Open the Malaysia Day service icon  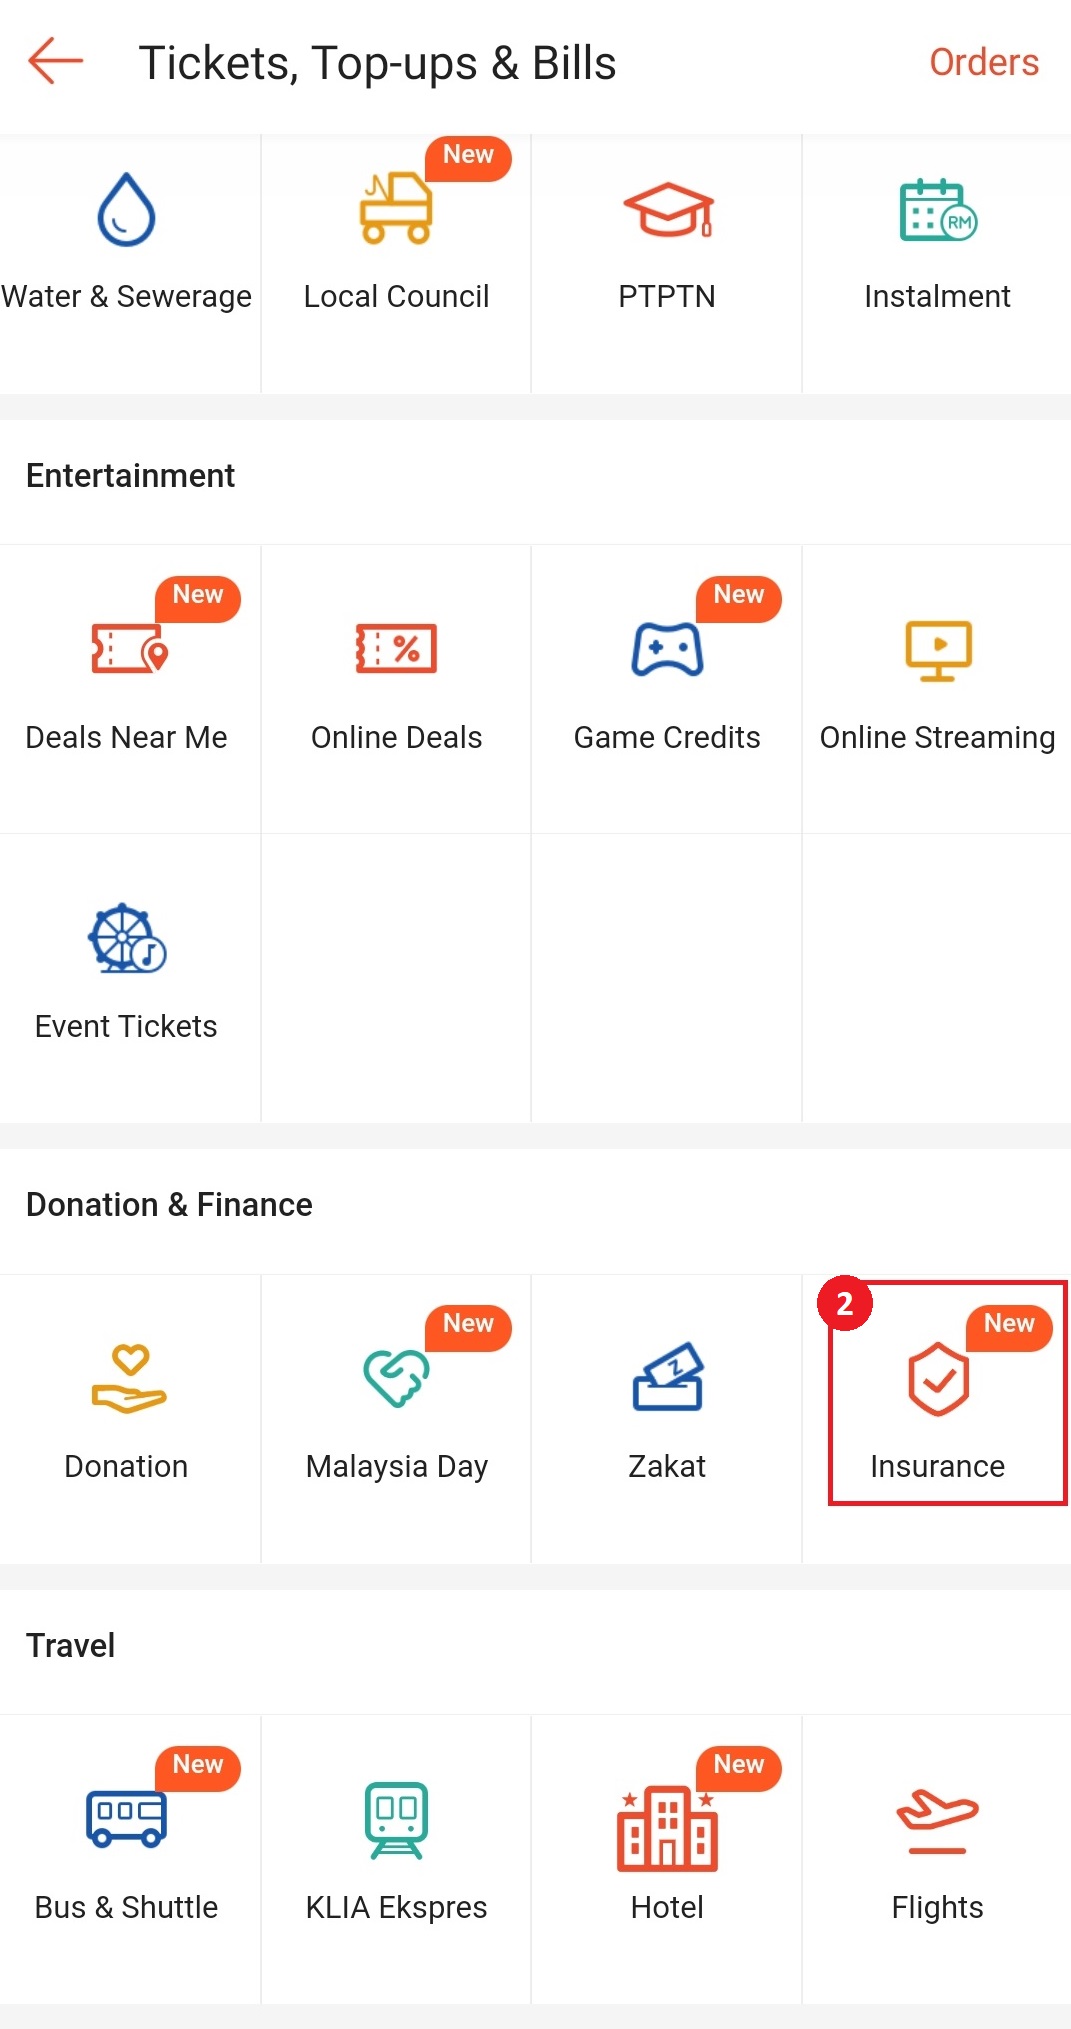click(396, 1380)
